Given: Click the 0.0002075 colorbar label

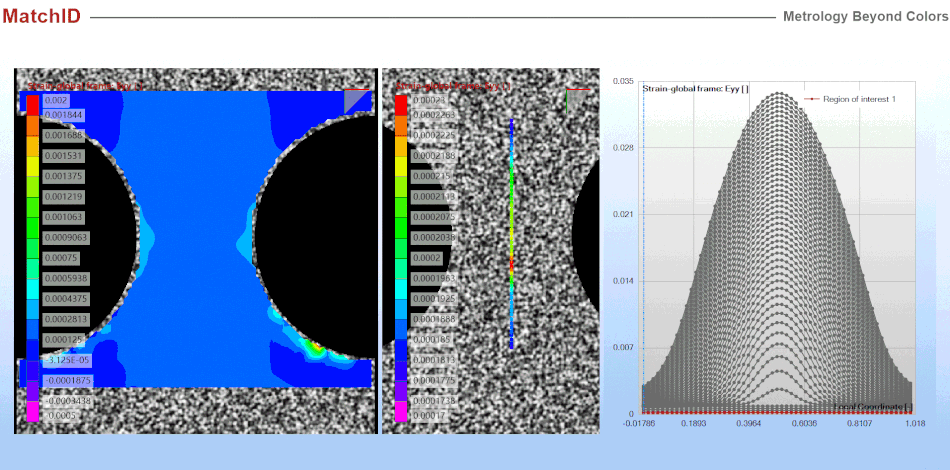Looking at the screenshot, I should coord(433,217).
